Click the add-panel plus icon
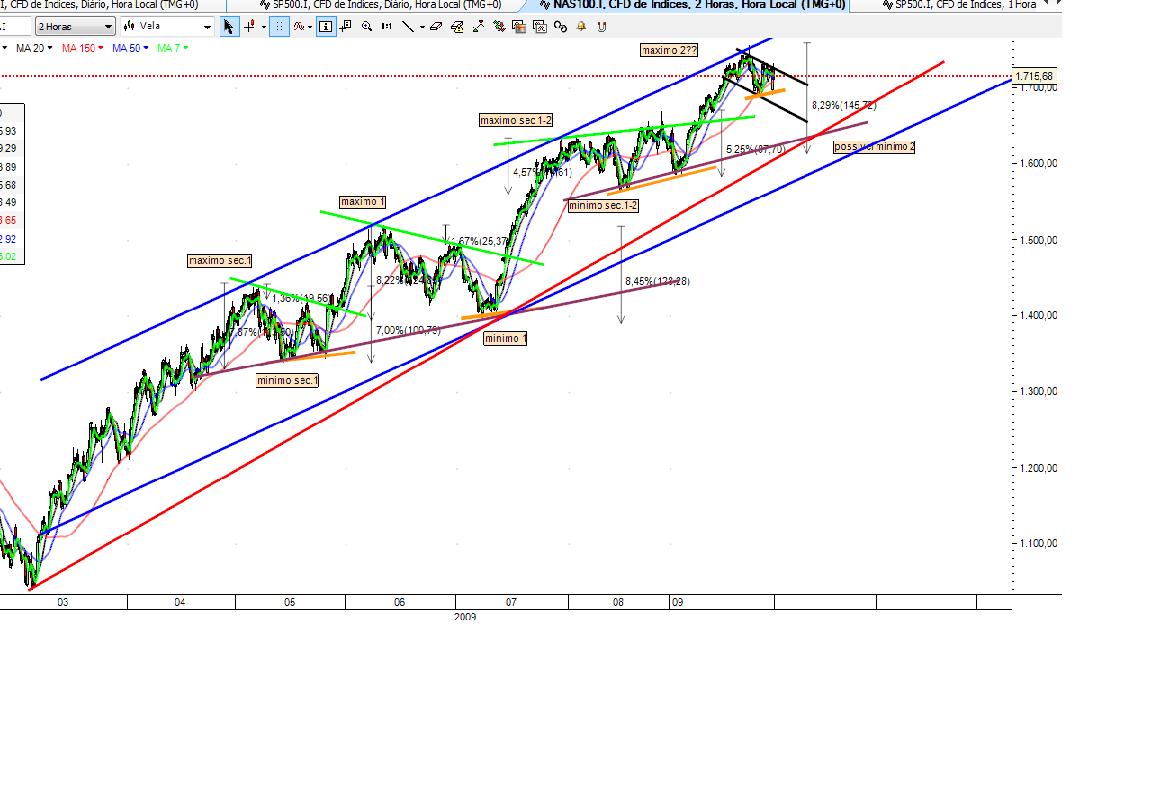Screen dimensions: 1152x800 [x=345, y=26]
